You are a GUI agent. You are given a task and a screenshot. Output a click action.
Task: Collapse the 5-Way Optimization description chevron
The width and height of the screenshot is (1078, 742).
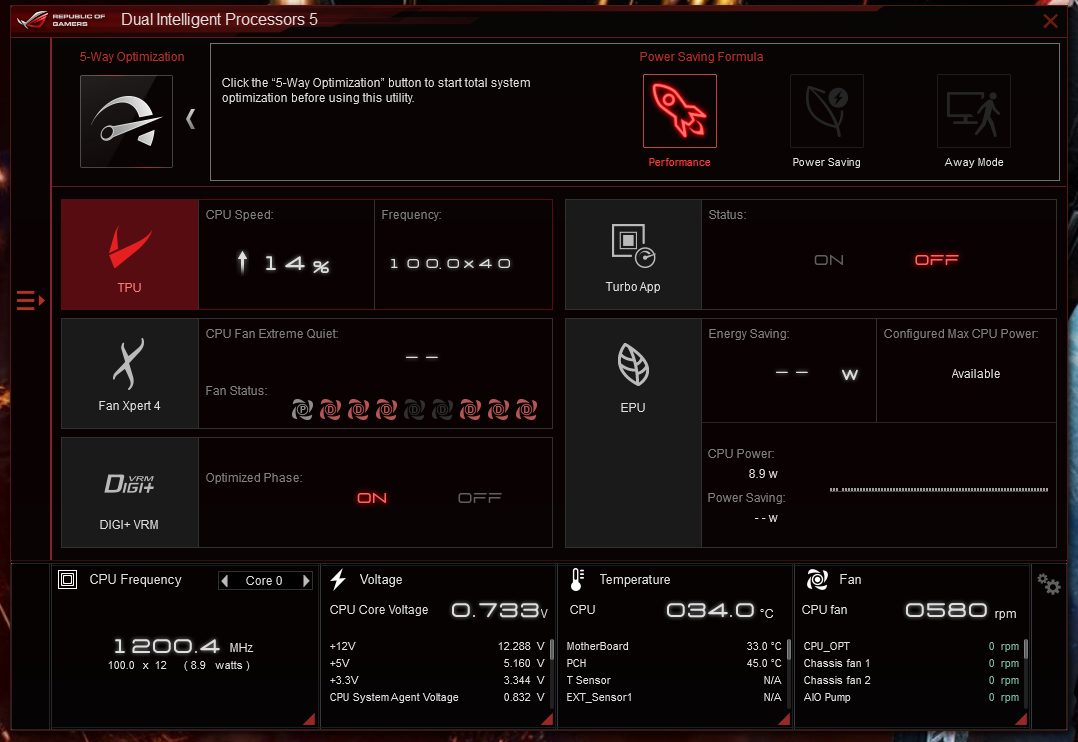click(191, 119)
